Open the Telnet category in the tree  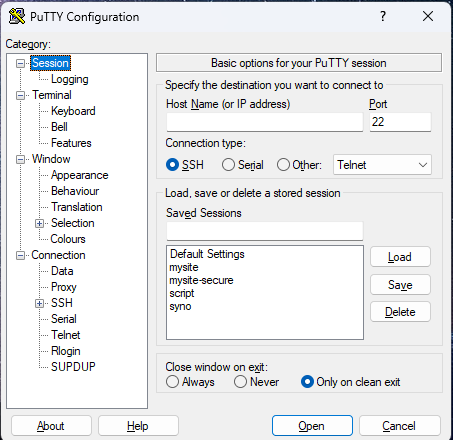66,335
